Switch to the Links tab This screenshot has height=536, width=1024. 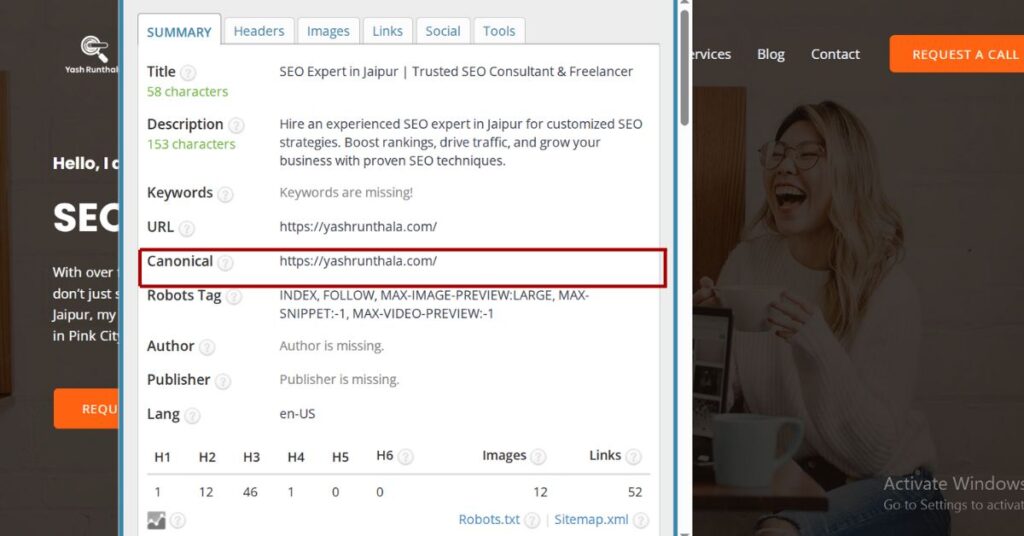[x=387, y=31]
